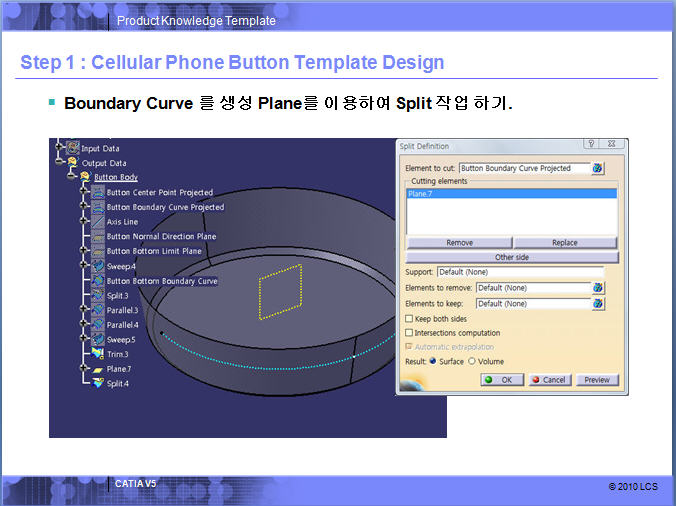Click the Button Body geometrical set icon
Screen dimensions: 676x506
85,177
